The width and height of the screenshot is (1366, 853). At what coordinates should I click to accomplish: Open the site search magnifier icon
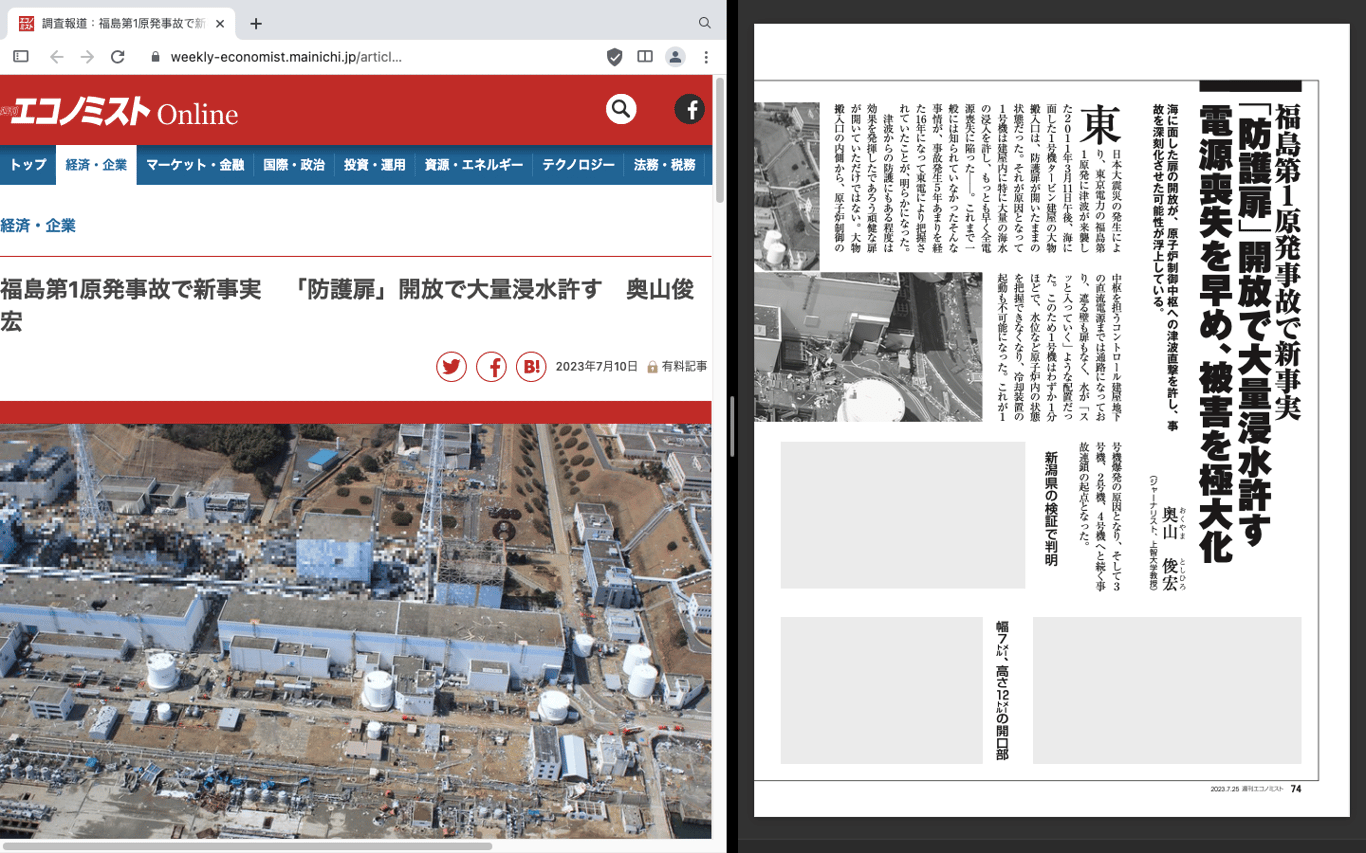[621, 109]
